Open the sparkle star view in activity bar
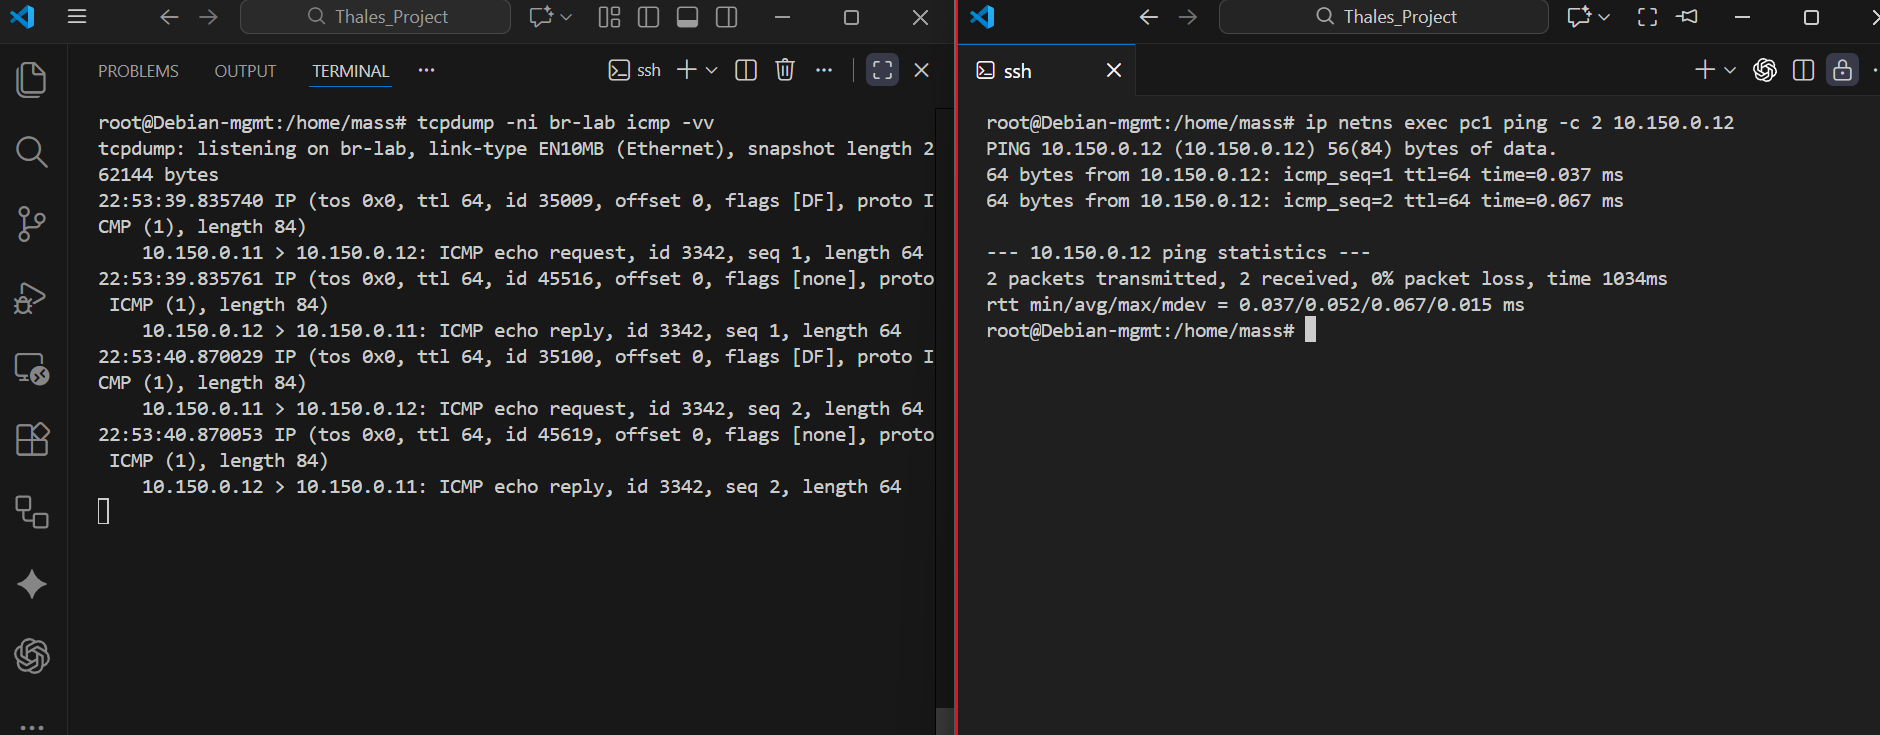Viewport: 1880px width, 735px height. click(x=32, y=584)
